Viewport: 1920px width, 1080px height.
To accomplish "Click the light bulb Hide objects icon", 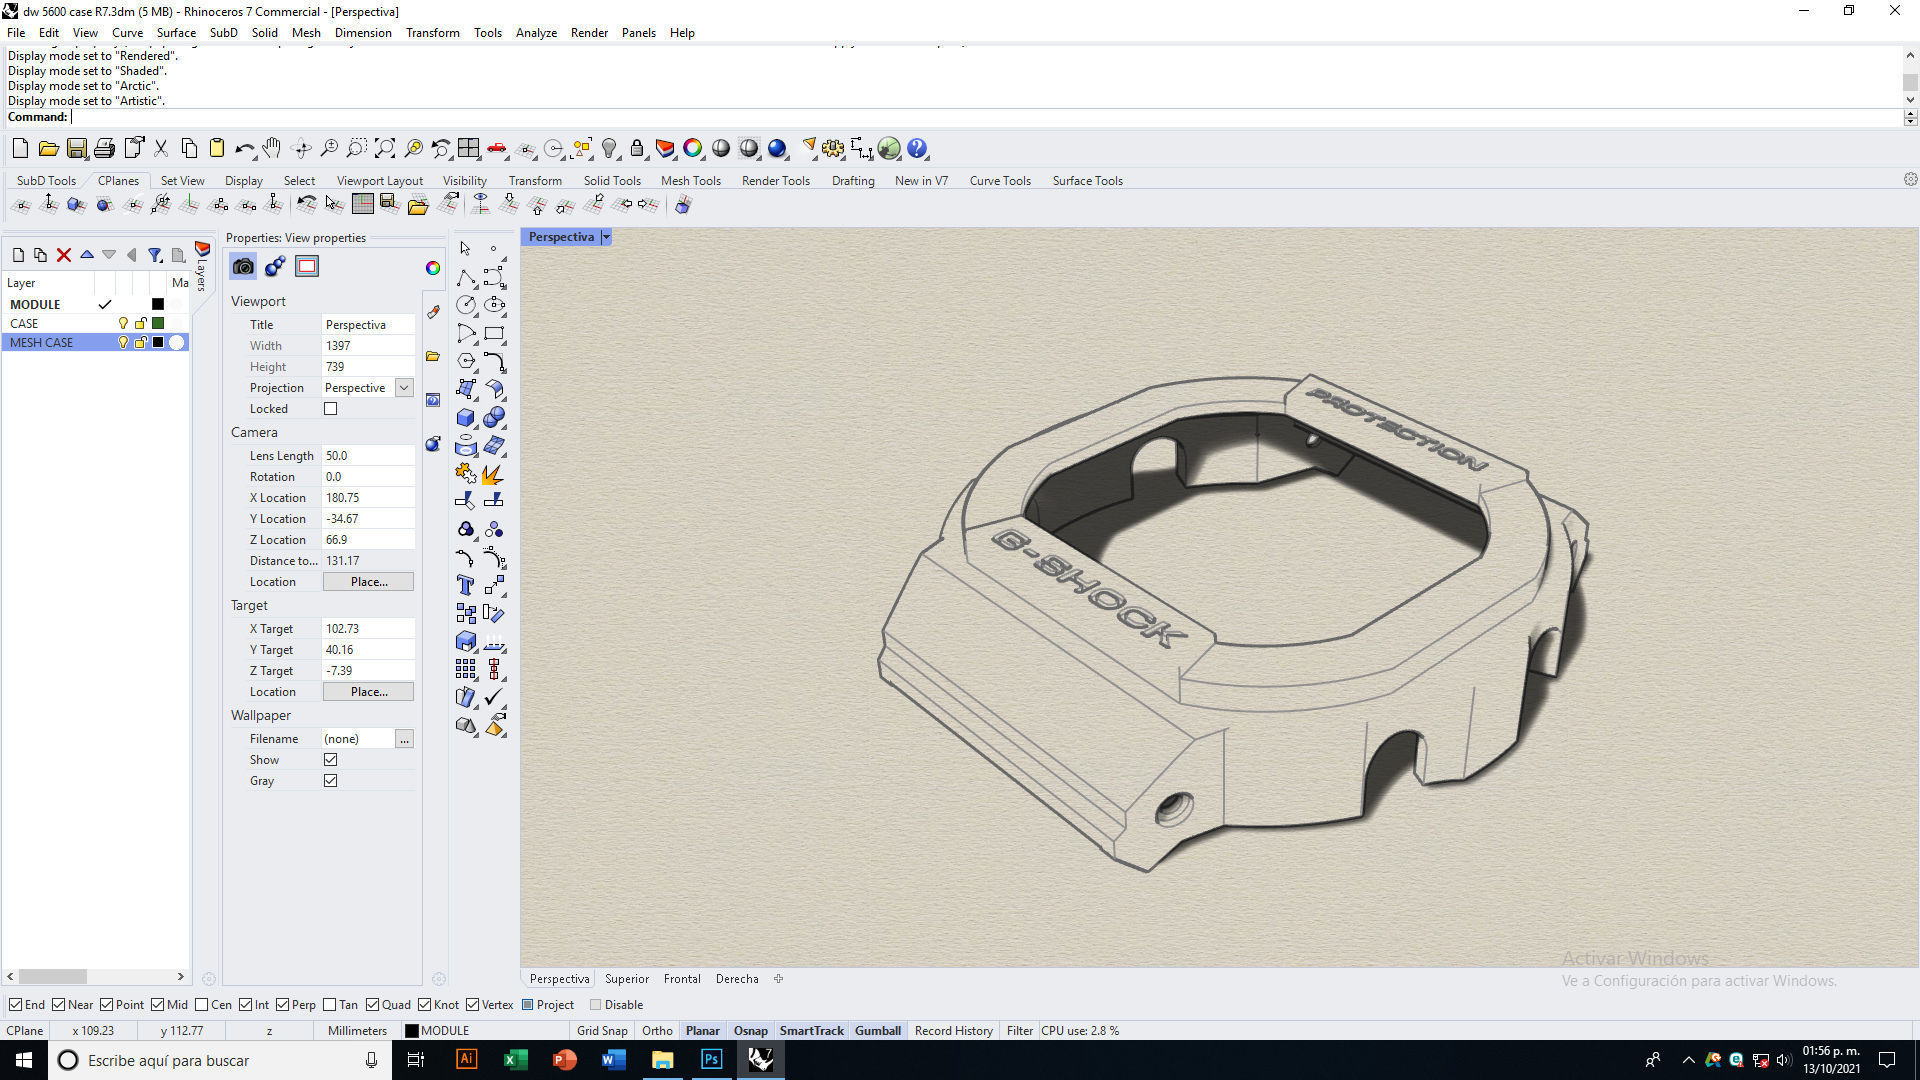I will 609,149.
